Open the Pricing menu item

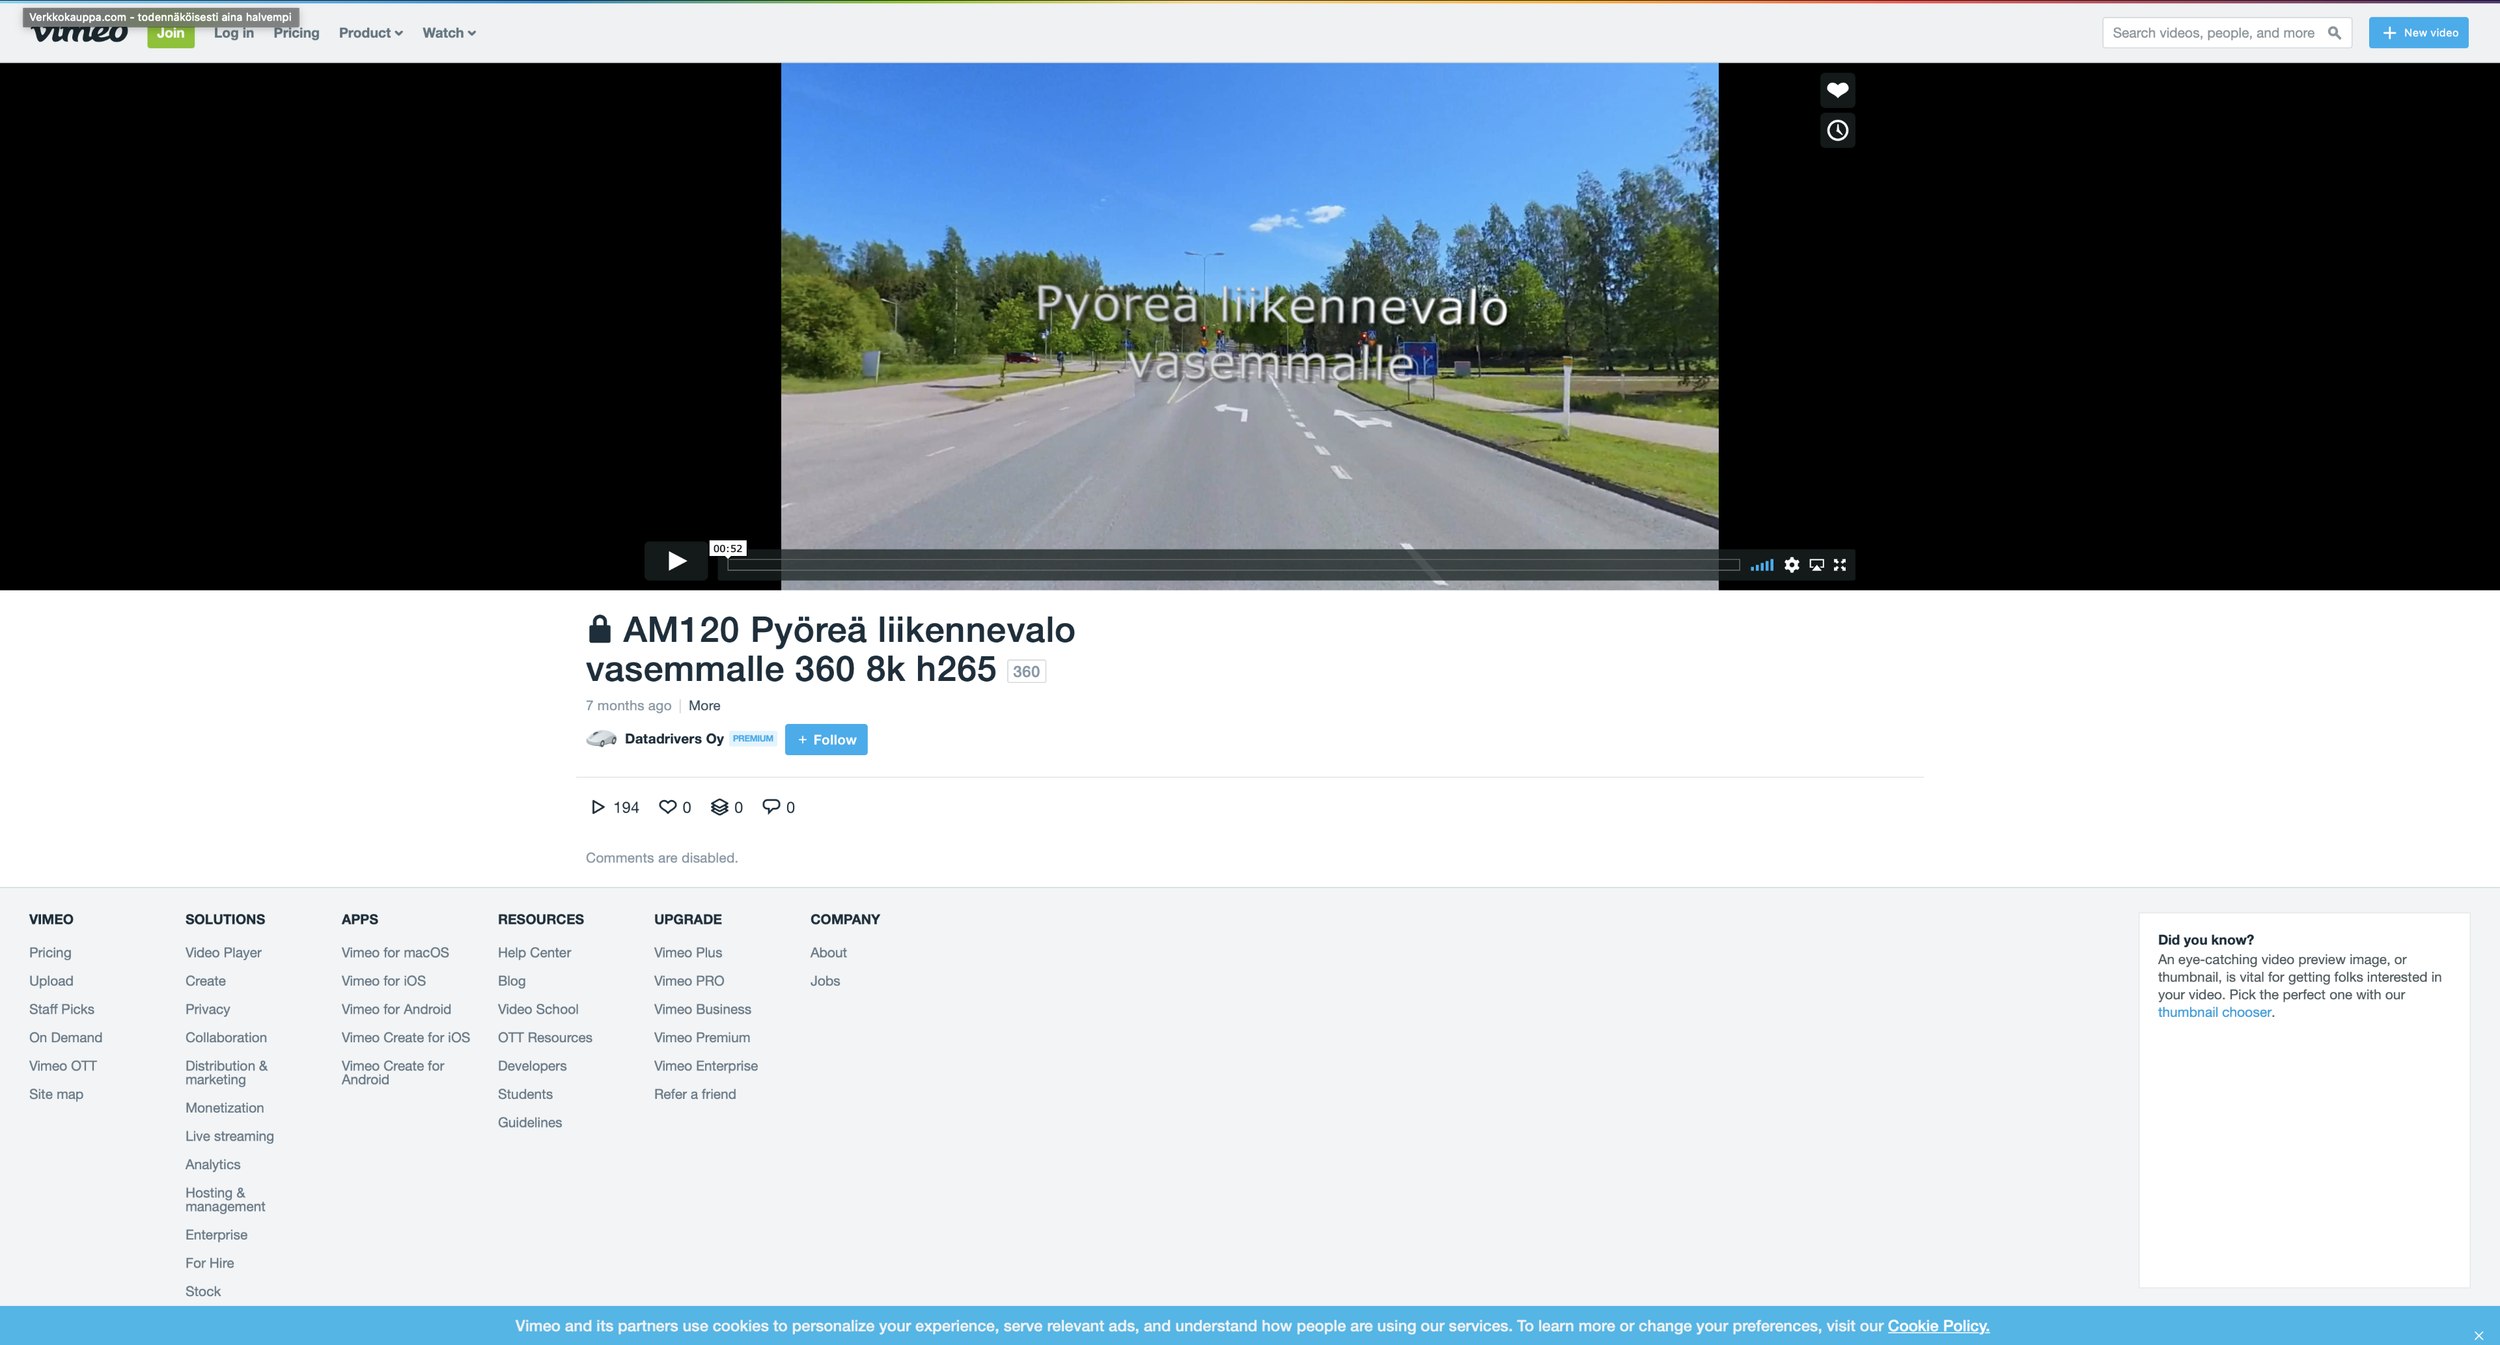[x=296, y=33]
